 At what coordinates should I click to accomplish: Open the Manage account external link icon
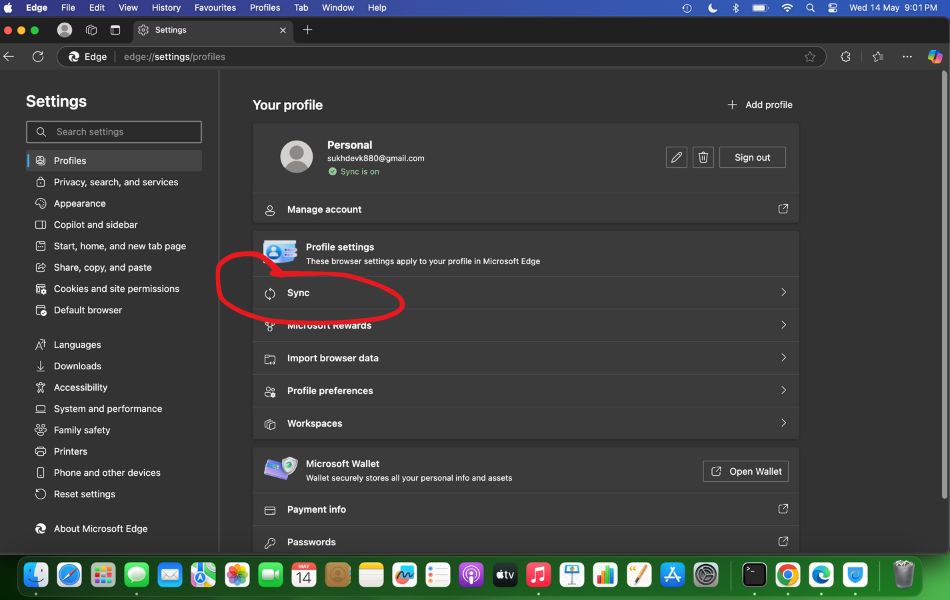pyautogui.click(x=783, y=209)
